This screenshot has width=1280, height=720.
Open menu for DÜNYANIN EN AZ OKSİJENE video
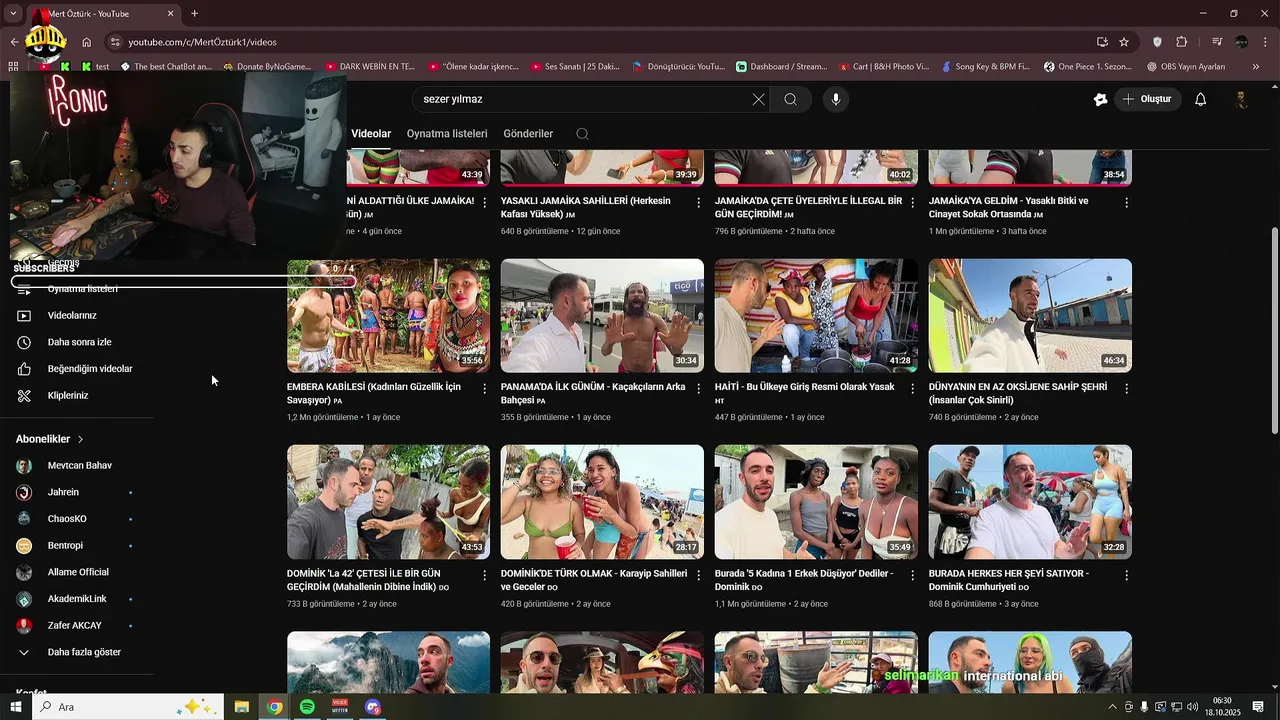(1126, 388)
